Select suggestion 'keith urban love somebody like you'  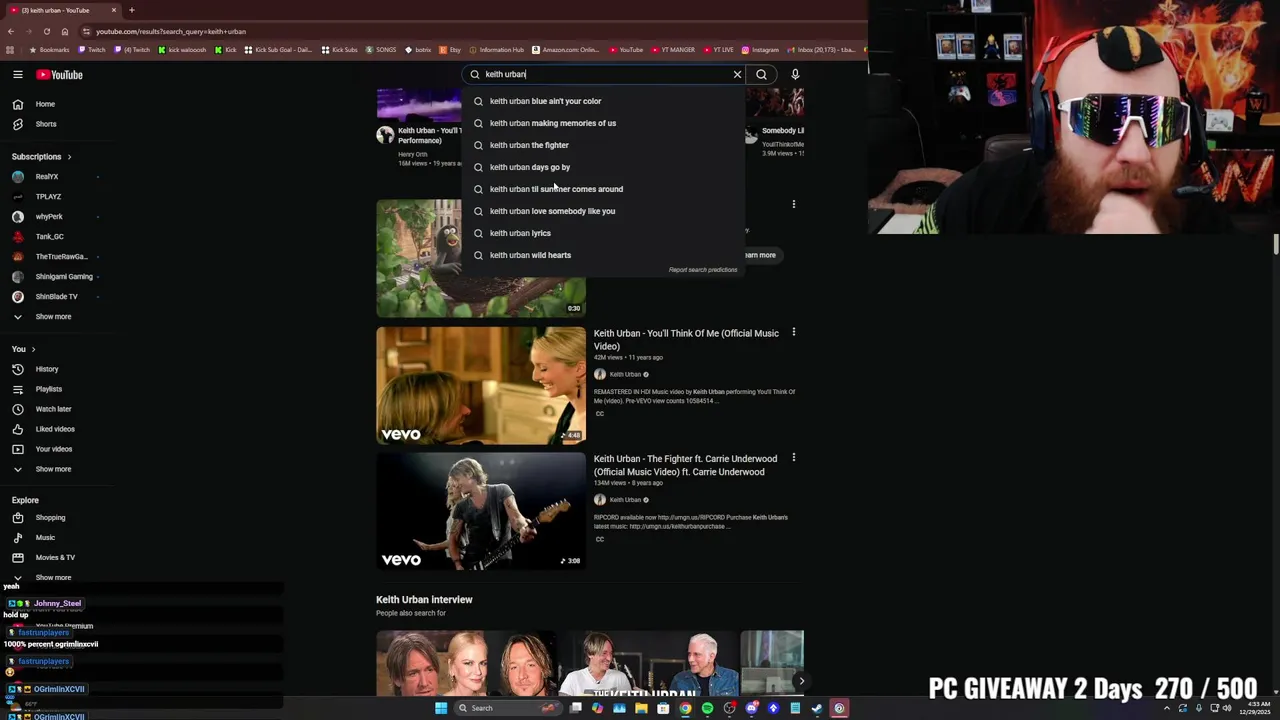click(605, 211)
